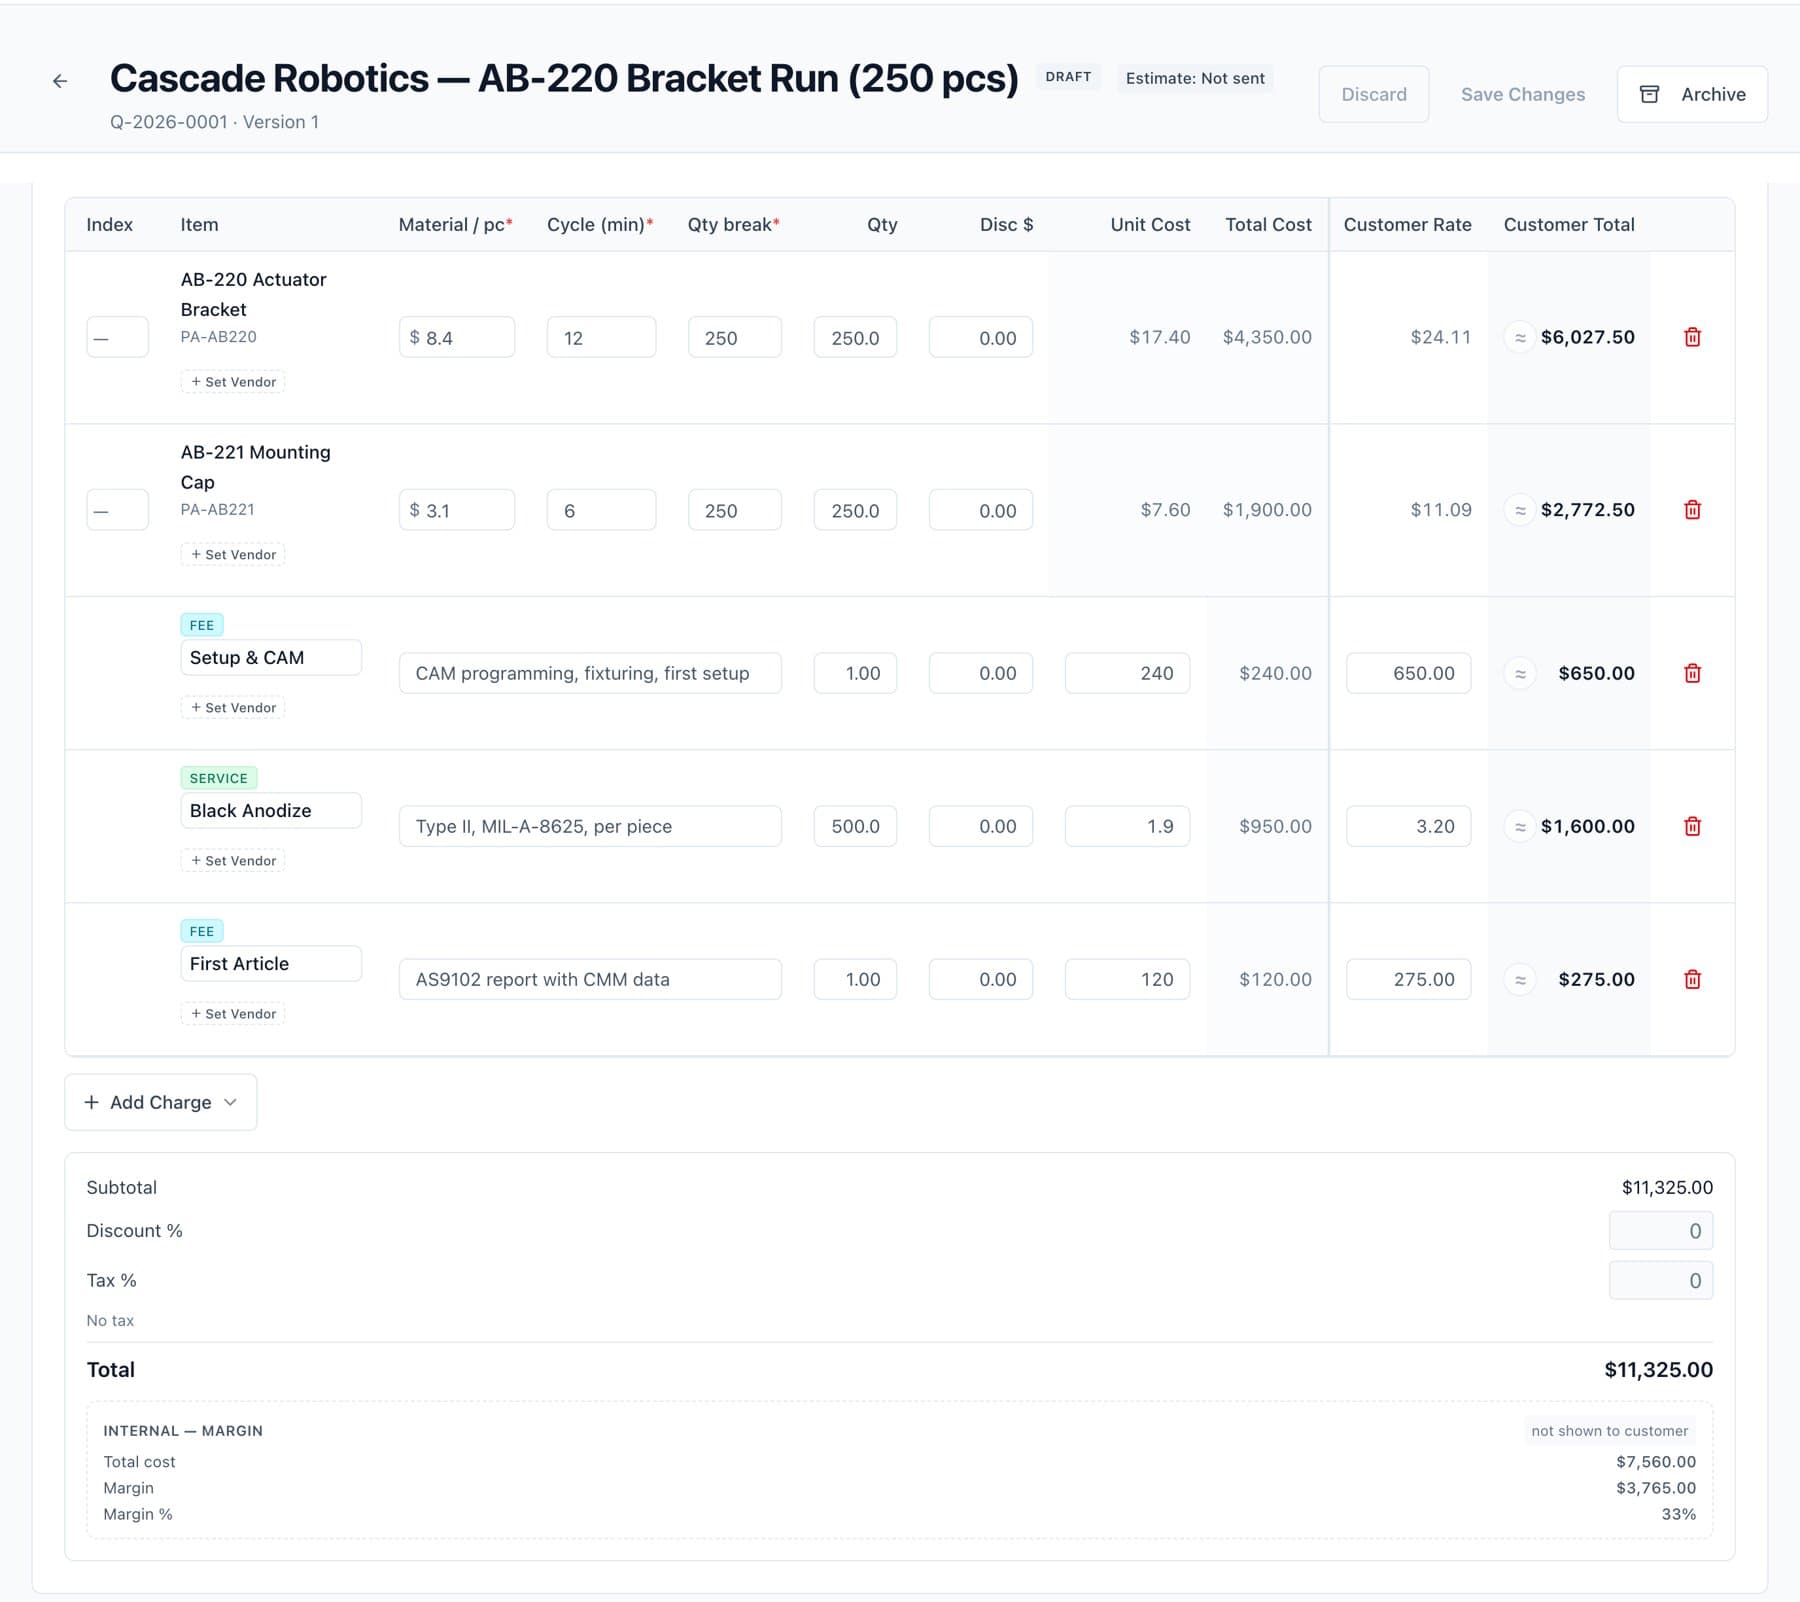Set vendor for Black Anodize
This screenshot has width=1800, height=1602.
pos(233,861)
